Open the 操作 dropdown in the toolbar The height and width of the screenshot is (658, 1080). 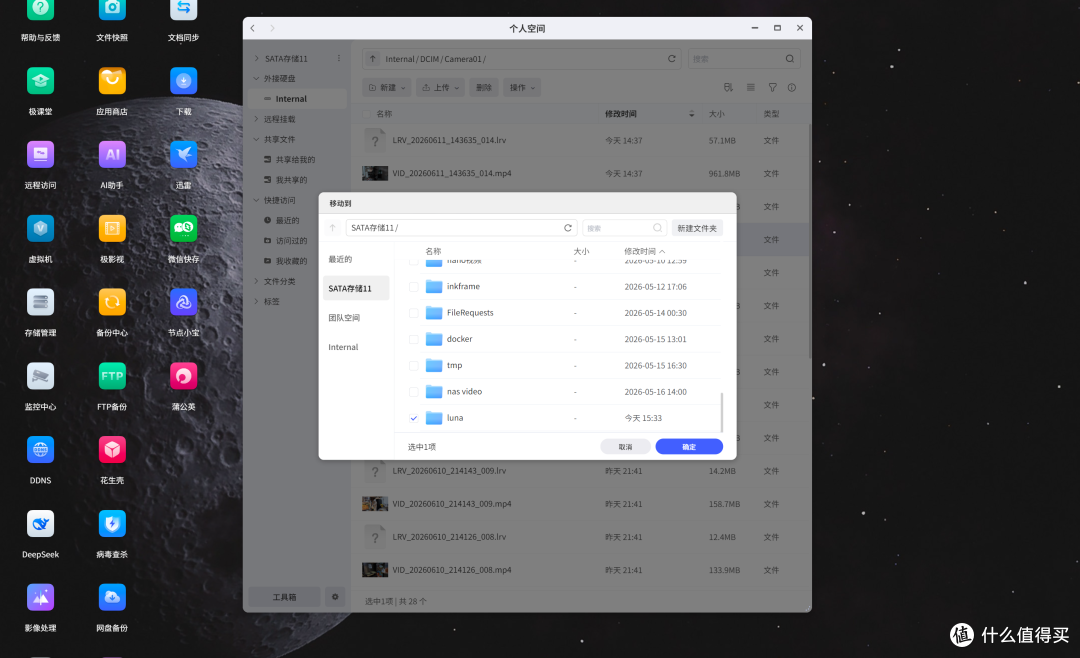click(x=522, y=88)
